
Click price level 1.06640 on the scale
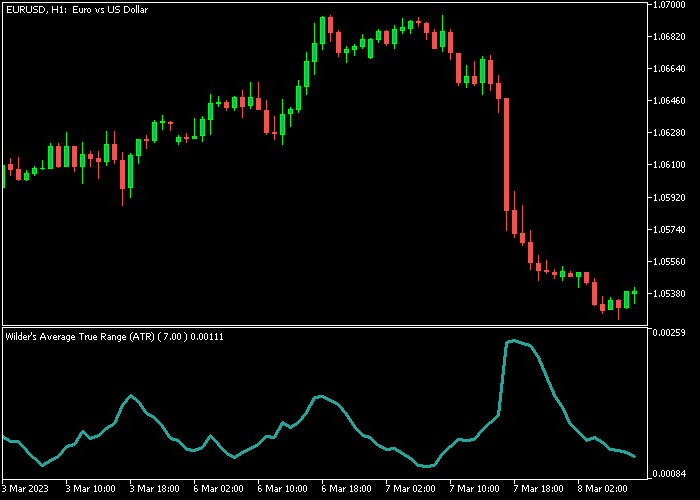[669, 69]
